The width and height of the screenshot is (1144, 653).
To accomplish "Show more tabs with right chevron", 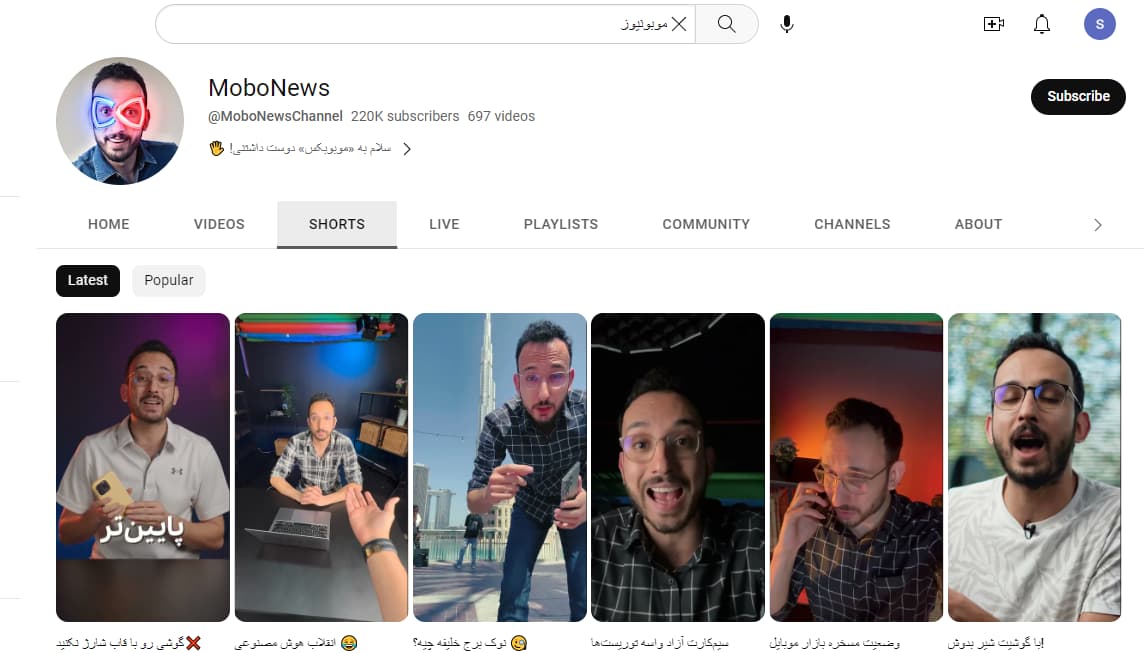I will tap(1097, 225).
